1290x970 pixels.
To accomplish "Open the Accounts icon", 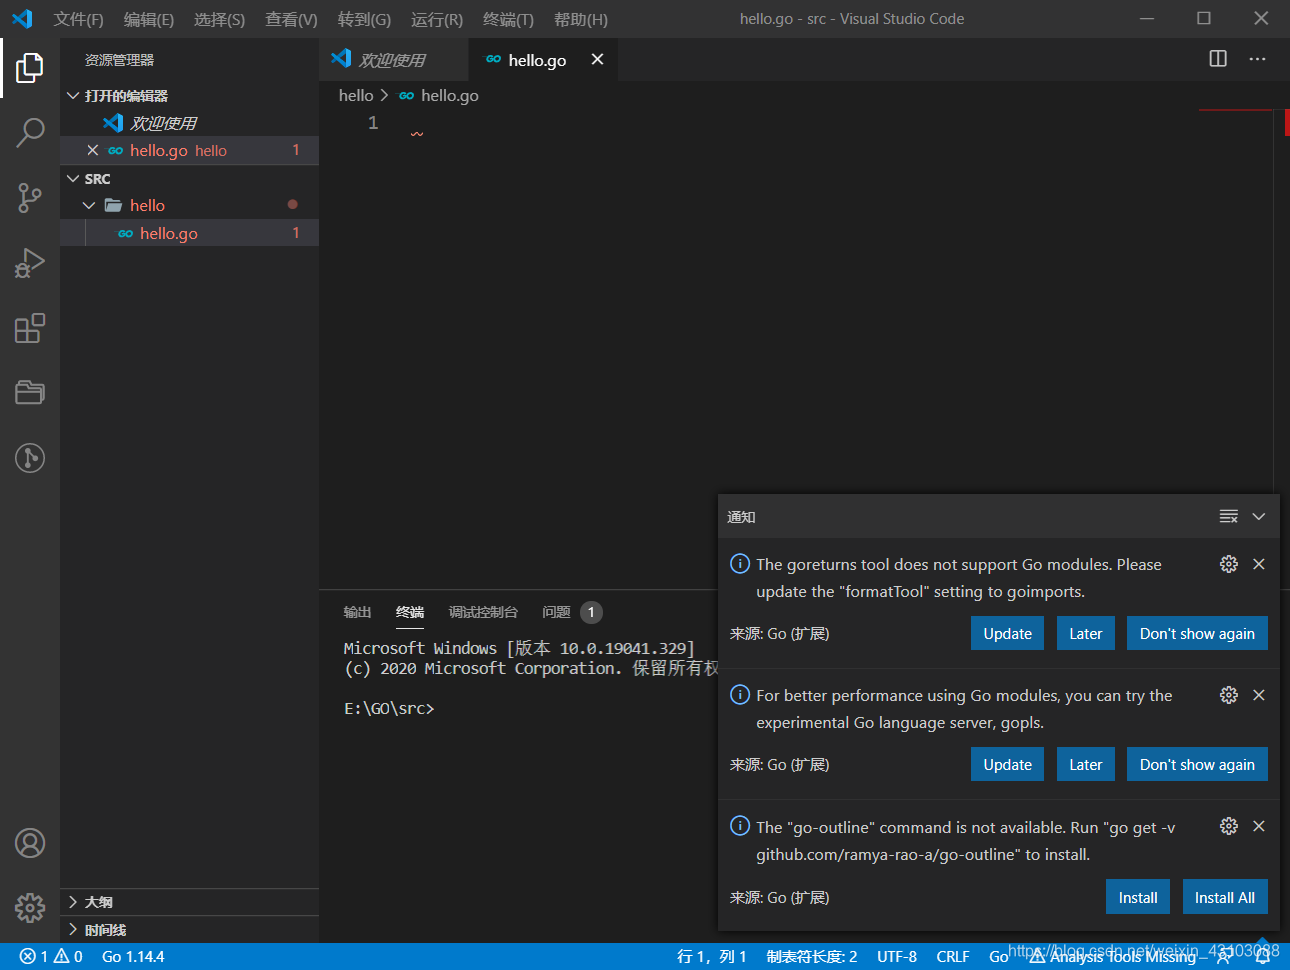I will 30,843.
